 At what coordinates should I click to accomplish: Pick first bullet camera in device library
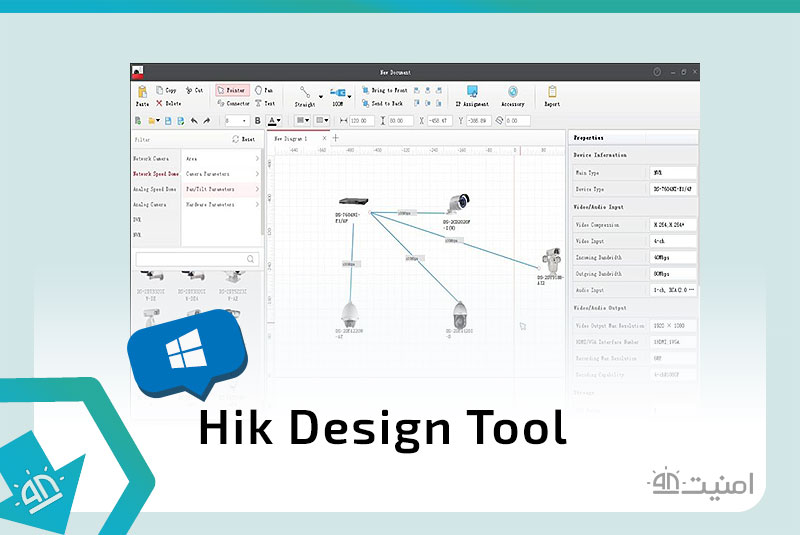point(152,276)
